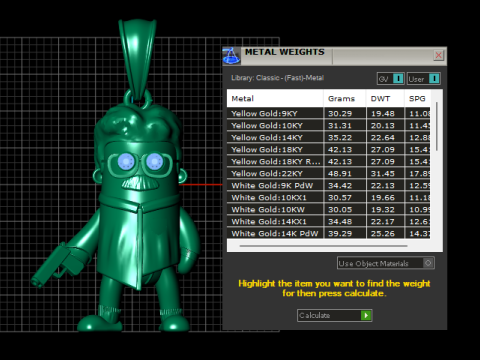Click the SPG column header
The width and height of the screenshot is (480, 360).
[x=417, y=99]
